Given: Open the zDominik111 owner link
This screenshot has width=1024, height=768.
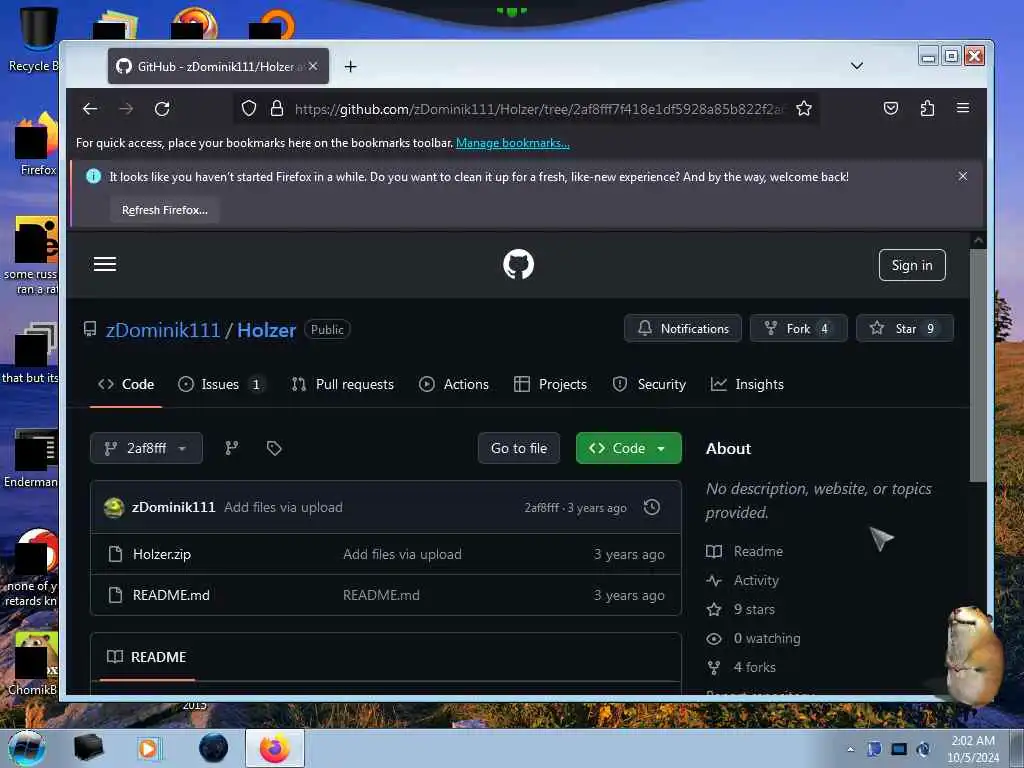Looking at the screenshot, I should coord(163,330).
